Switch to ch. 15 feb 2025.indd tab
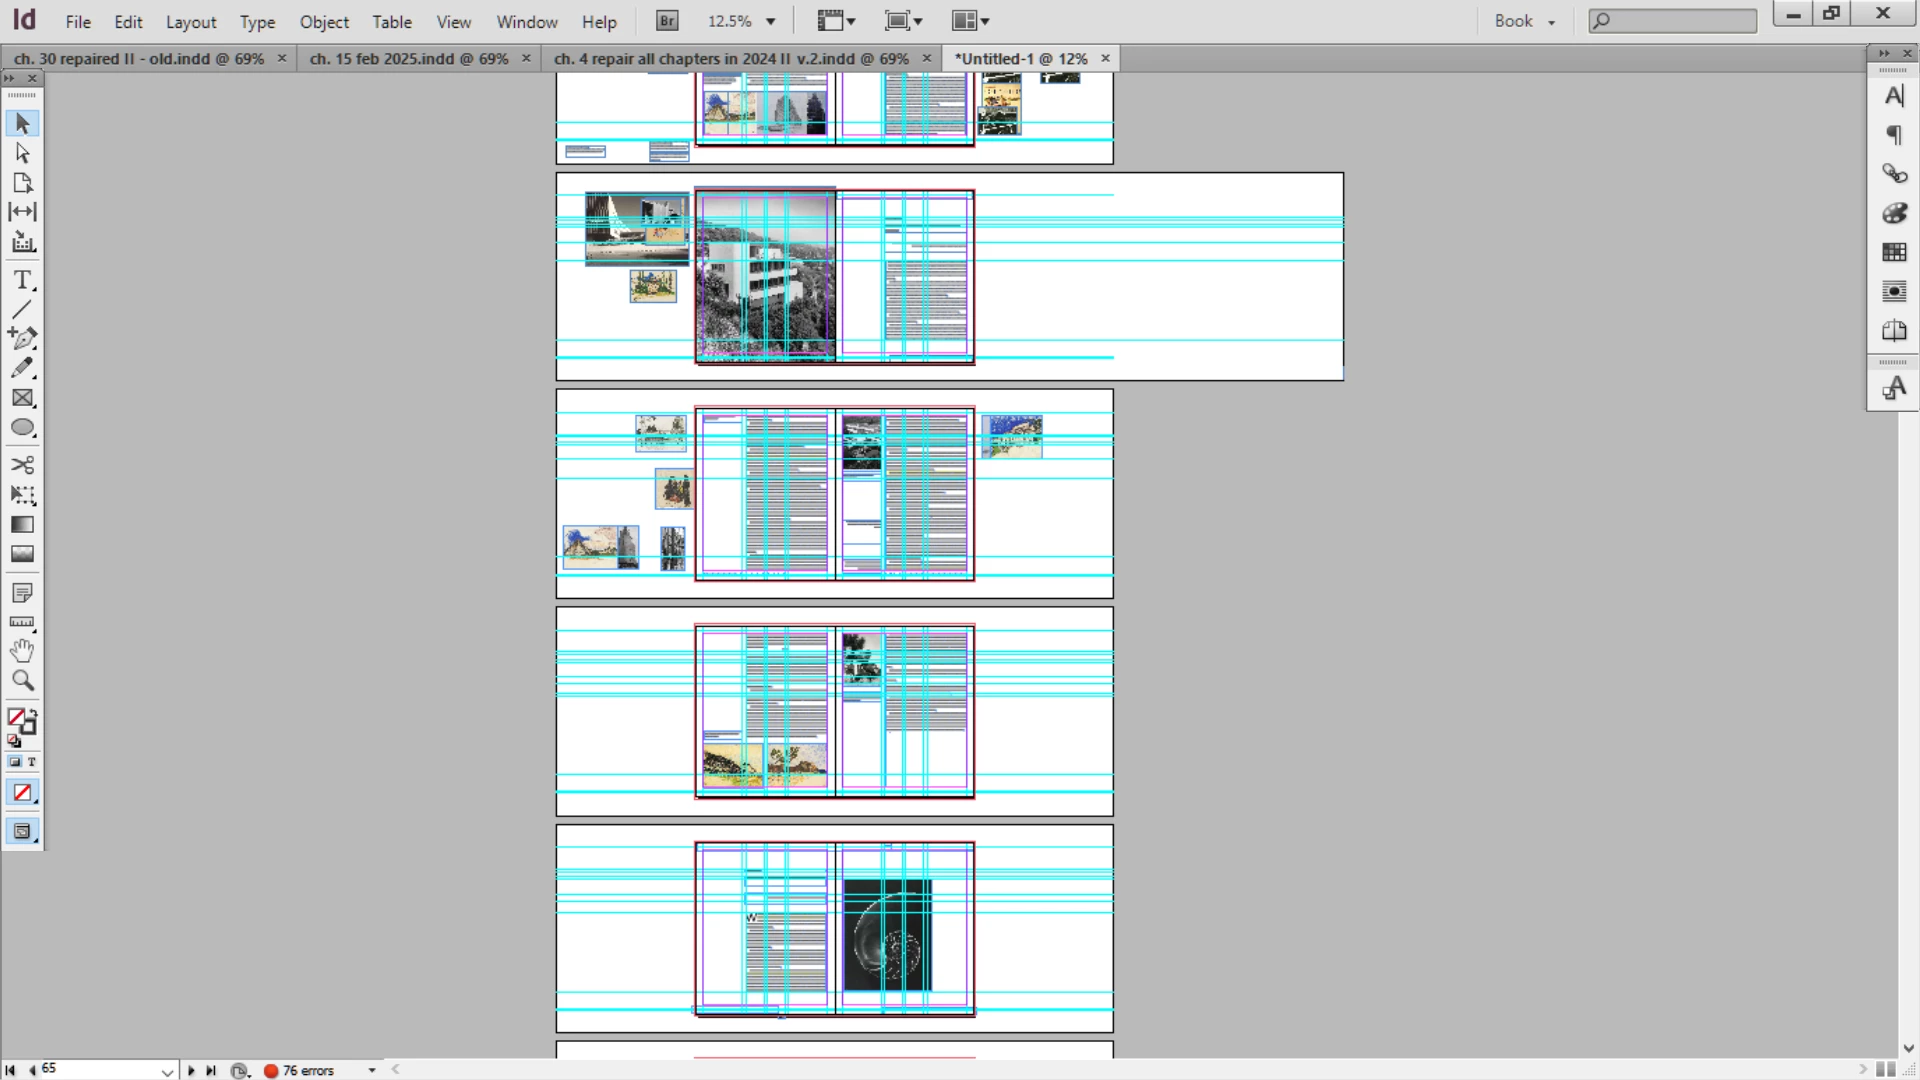The height and width of the screenshot is (1080, 1920). click(409, 58)
